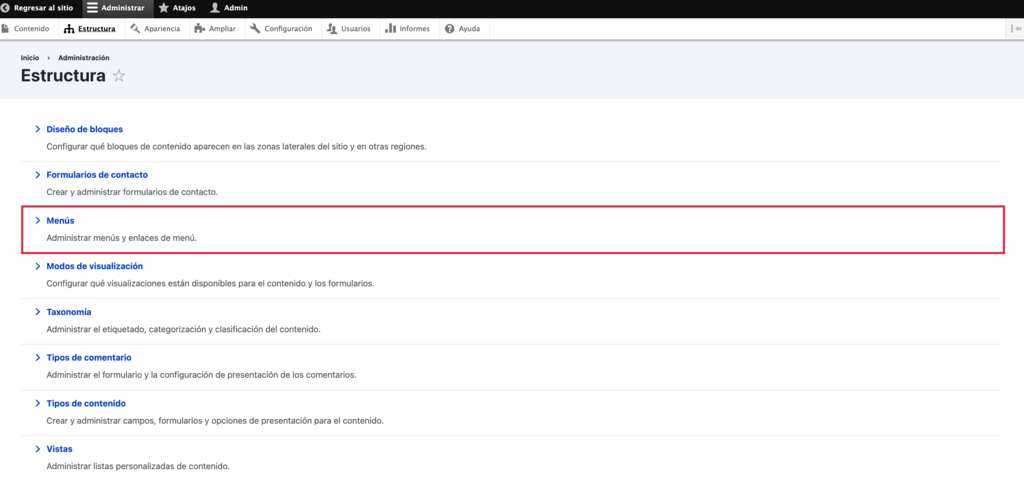Expand chevron beside Menús

pos(38,221)
